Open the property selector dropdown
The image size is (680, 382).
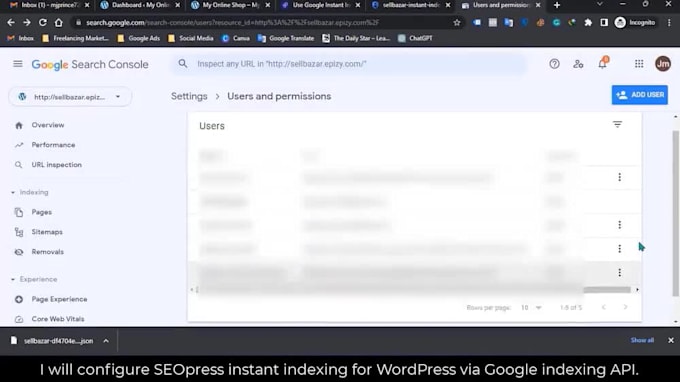tap(70, 97)
